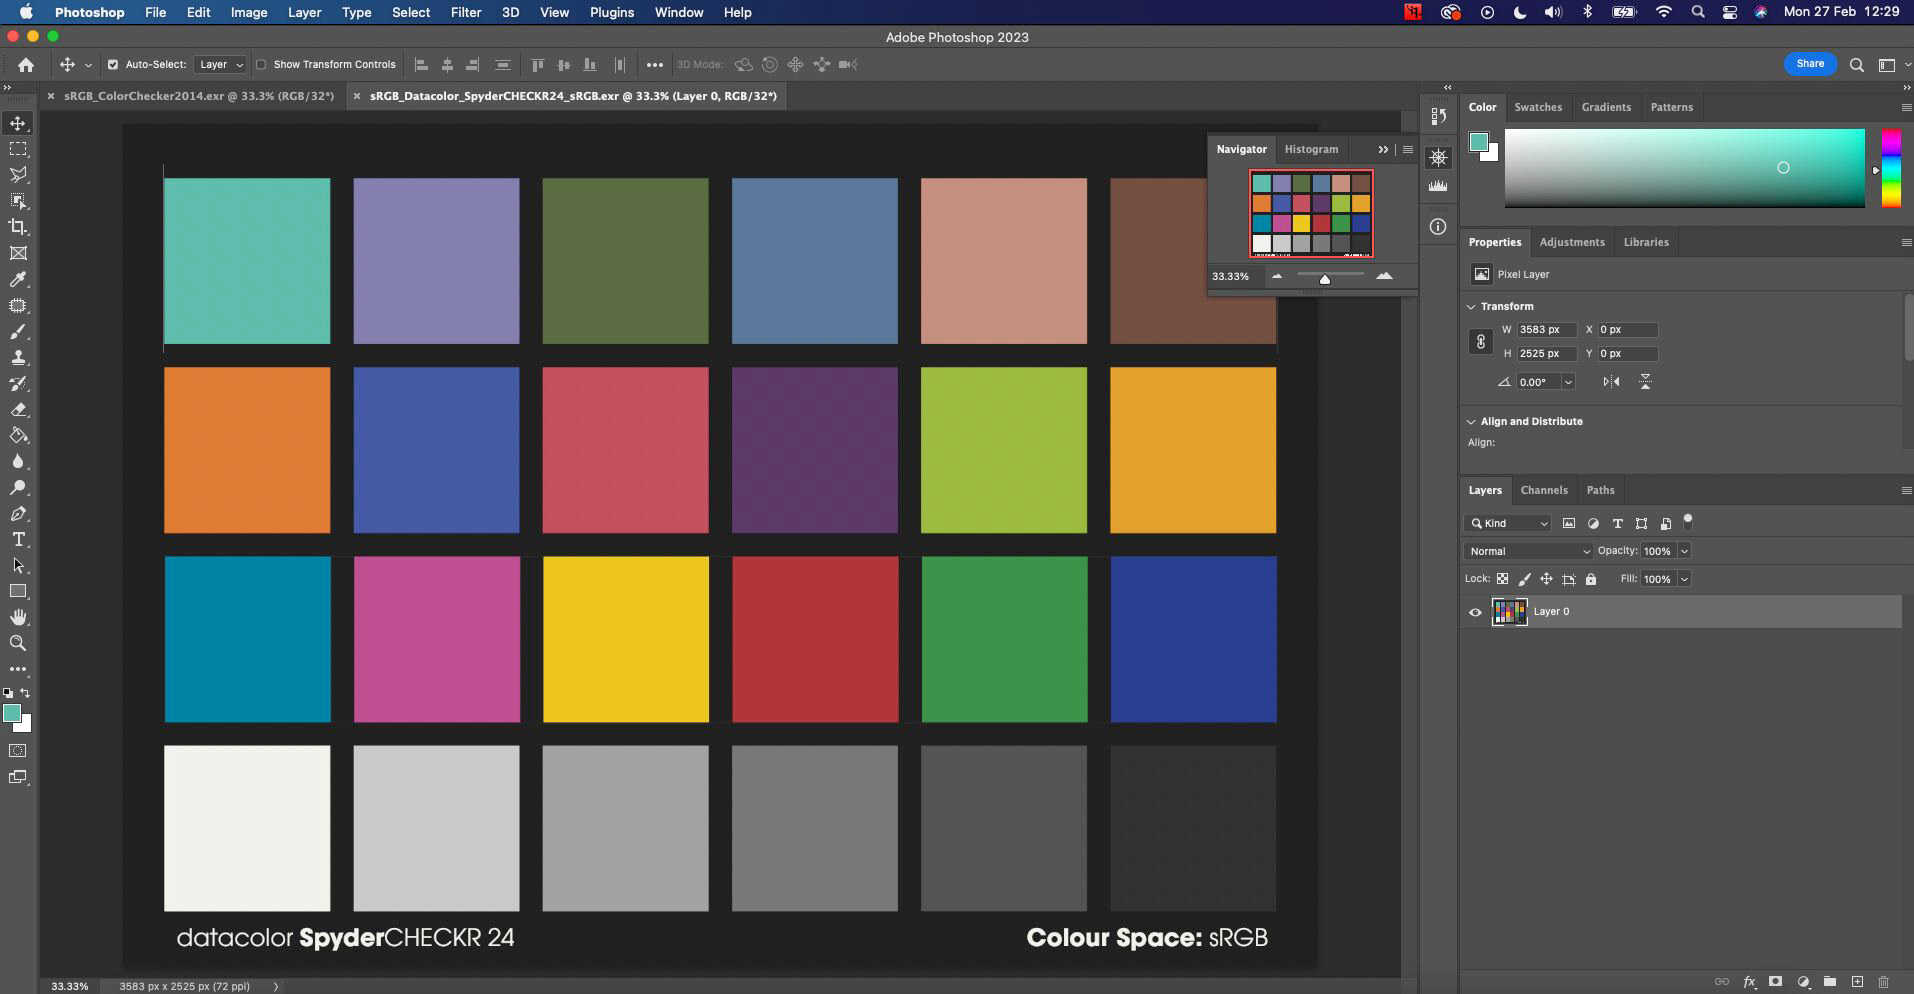The height and width of the screenshot is (994, 1914).
Task: Click the Flip vertical button
Action: click(1645, 382)
